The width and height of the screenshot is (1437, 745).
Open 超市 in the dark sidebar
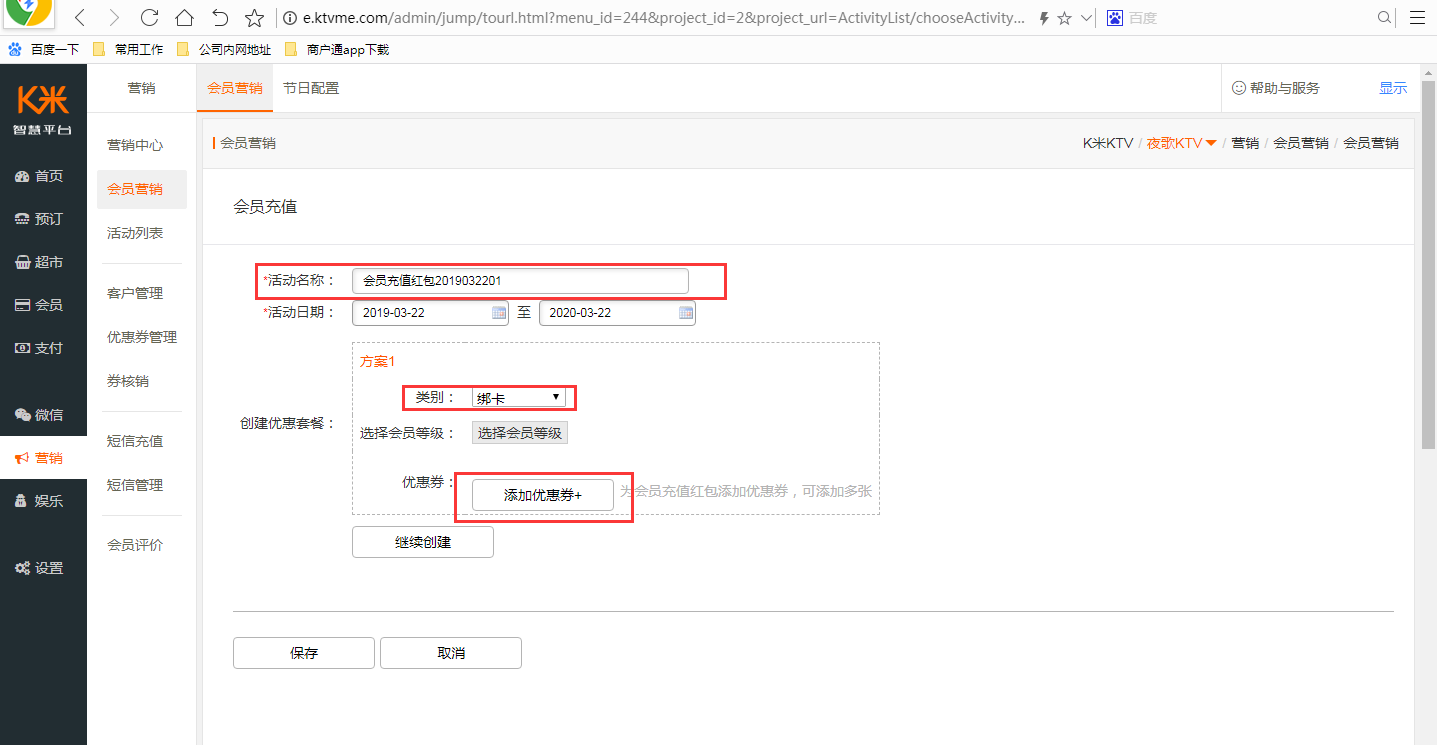click(x=40, y=262)
